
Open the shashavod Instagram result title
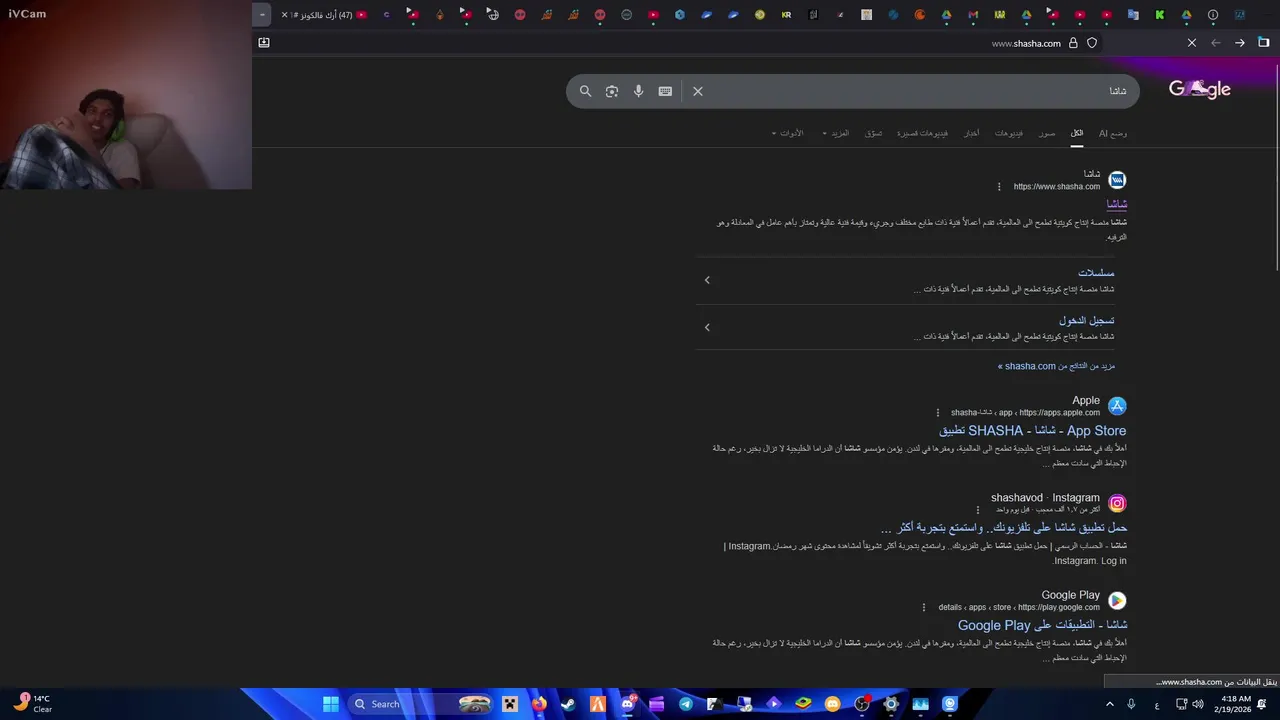(1004, 528)
